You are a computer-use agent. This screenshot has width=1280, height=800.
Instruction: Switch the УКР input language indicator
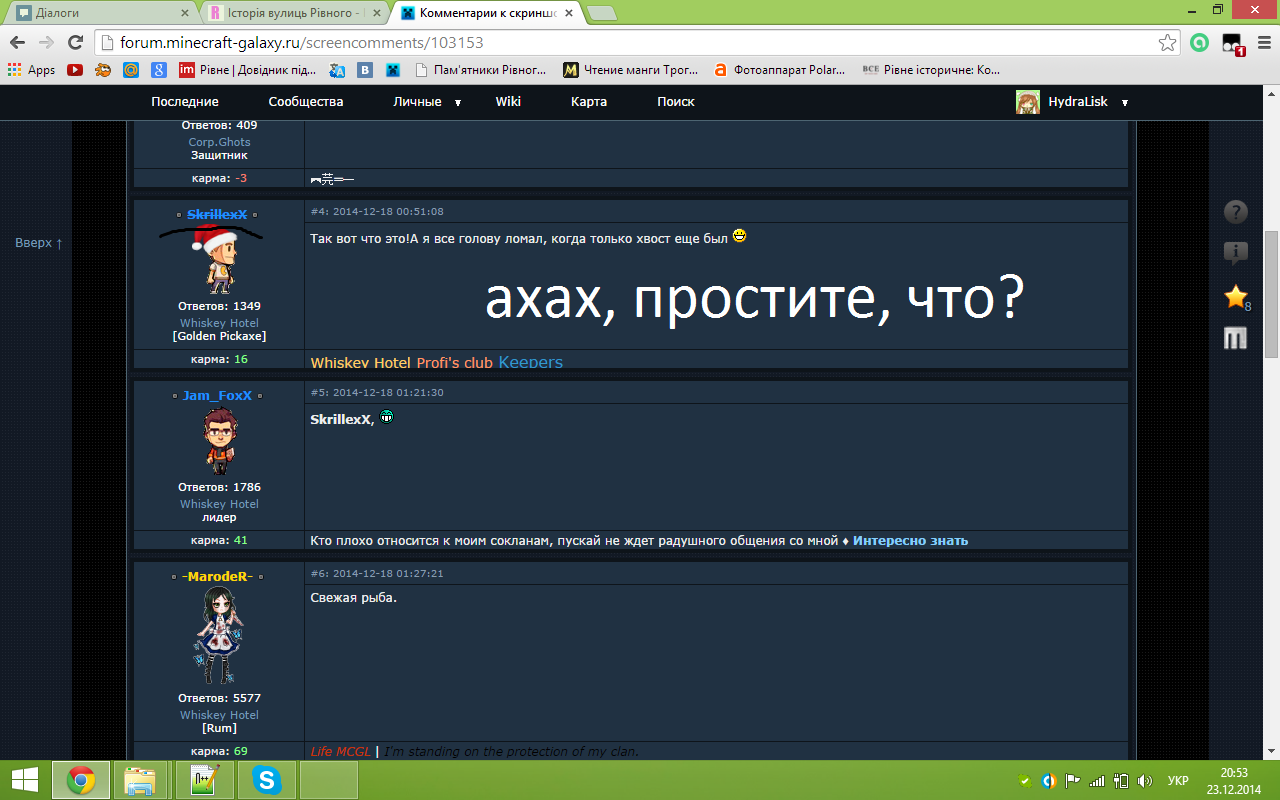point(1179,781)
